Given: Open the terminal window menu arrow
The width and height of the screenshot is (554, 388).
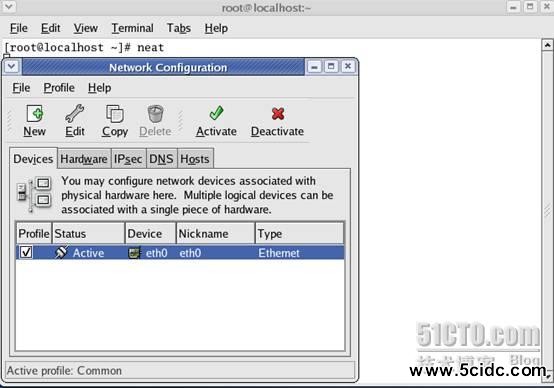Looking at the screenshot, I should click(8, 6).
